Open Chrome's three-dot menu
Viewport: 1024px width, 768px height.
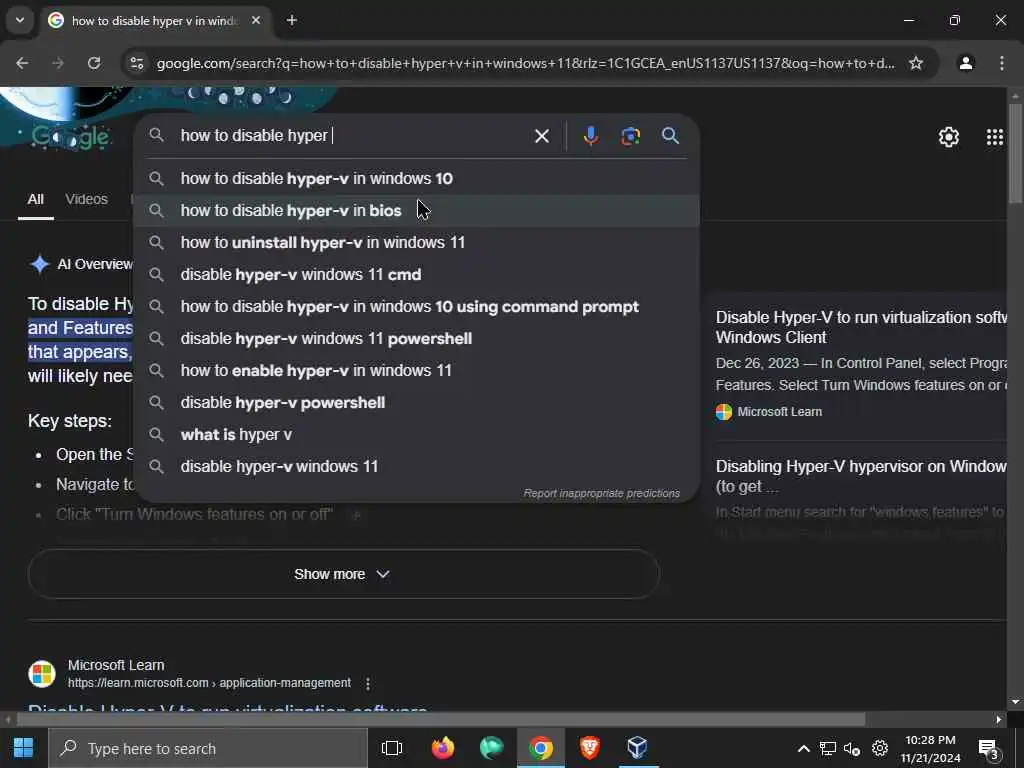point(1001,63)
